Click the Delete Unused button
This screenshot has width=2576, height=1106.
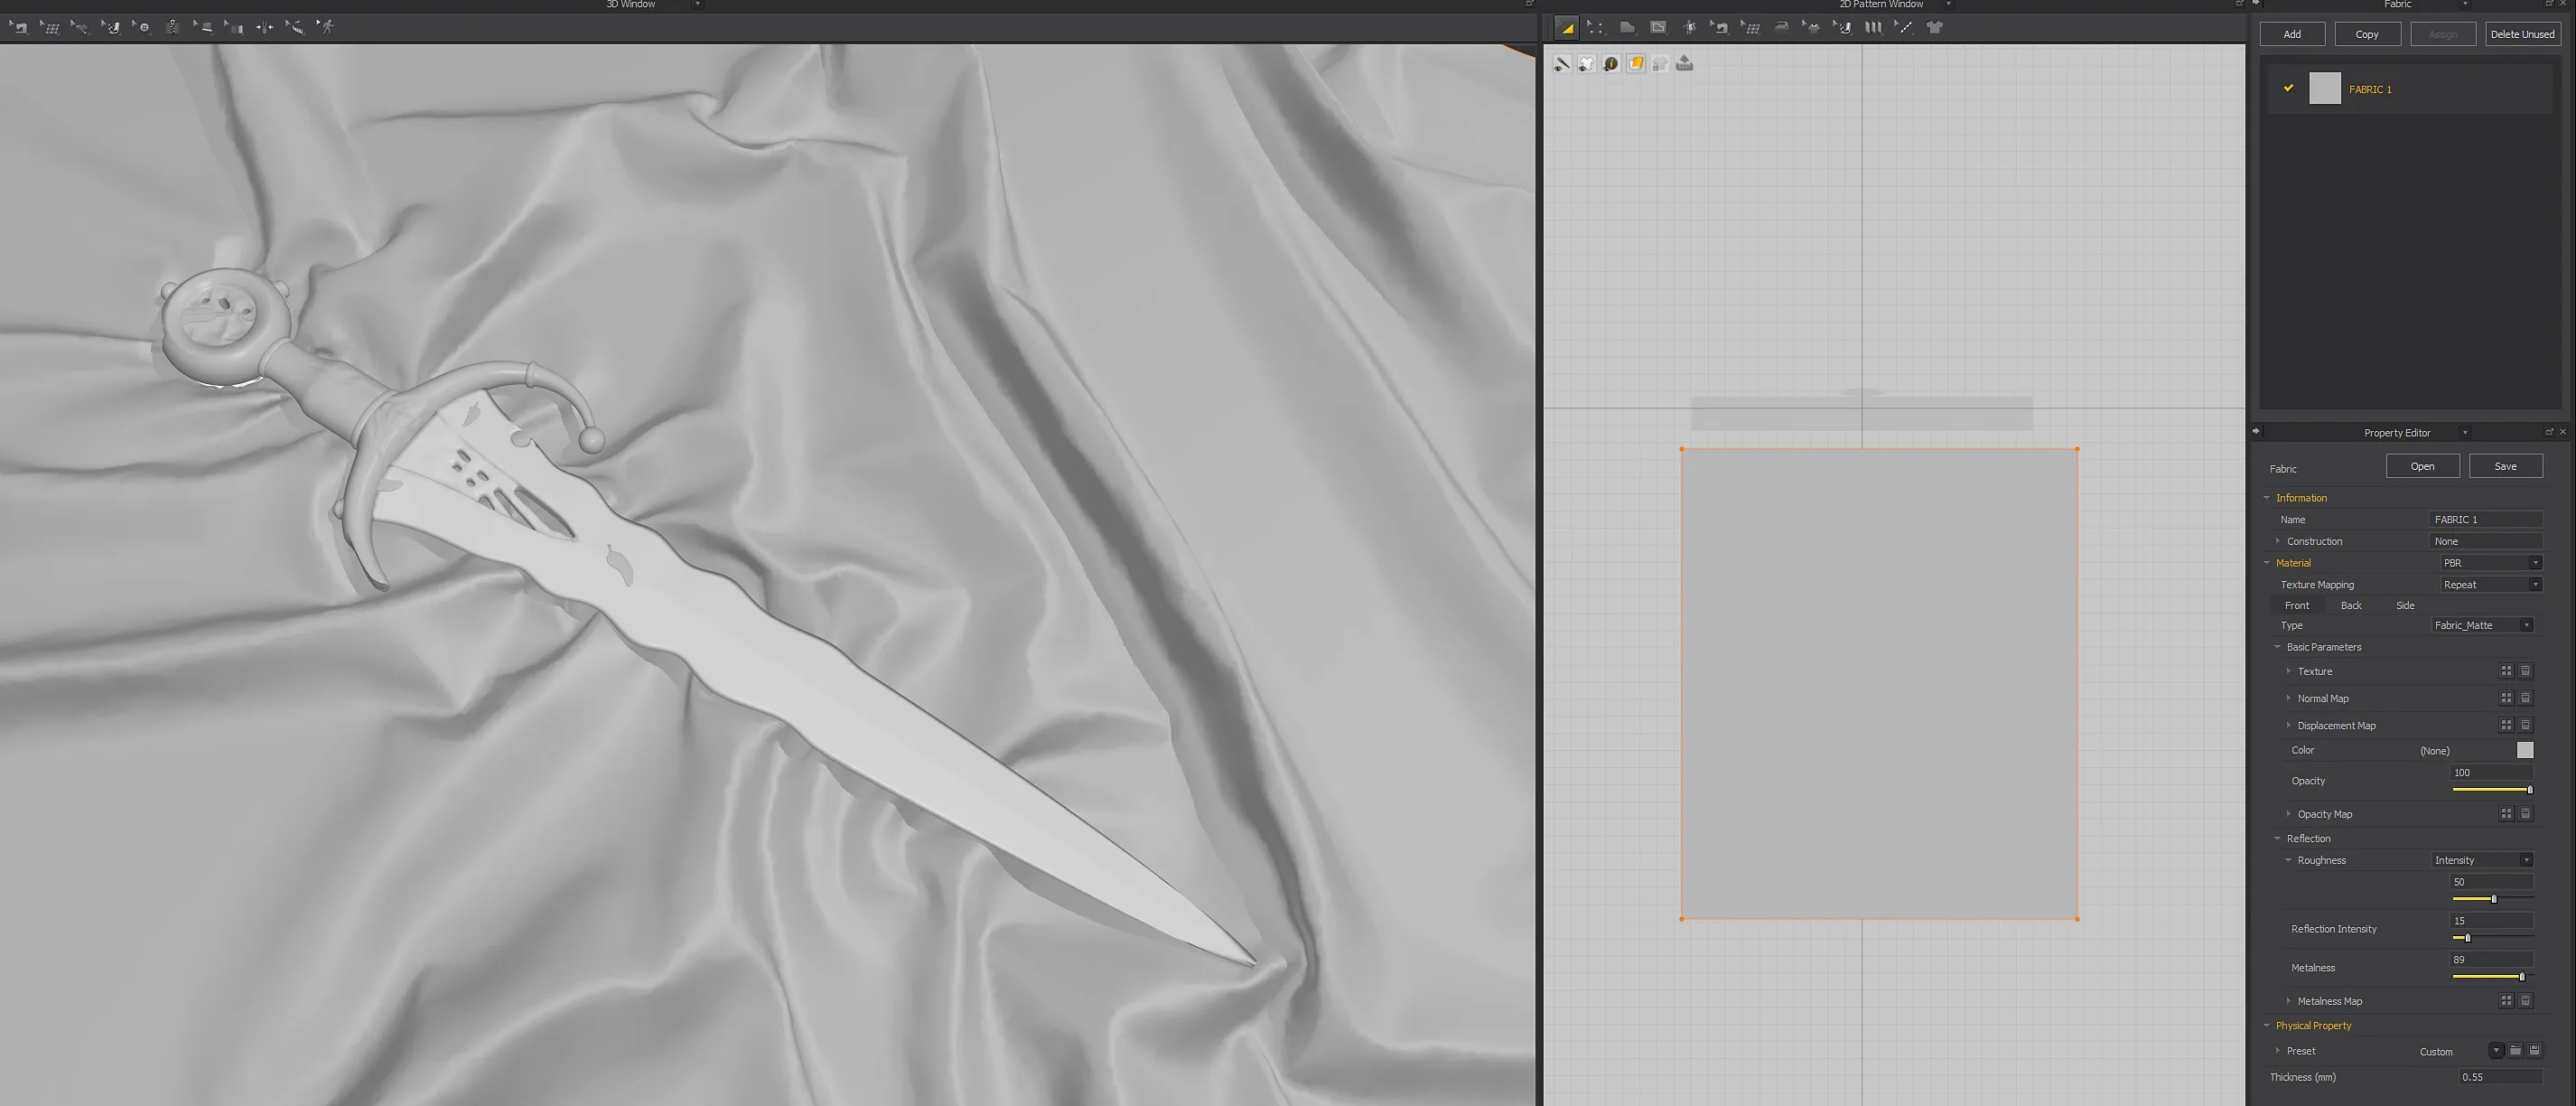tap(2522, 34)
